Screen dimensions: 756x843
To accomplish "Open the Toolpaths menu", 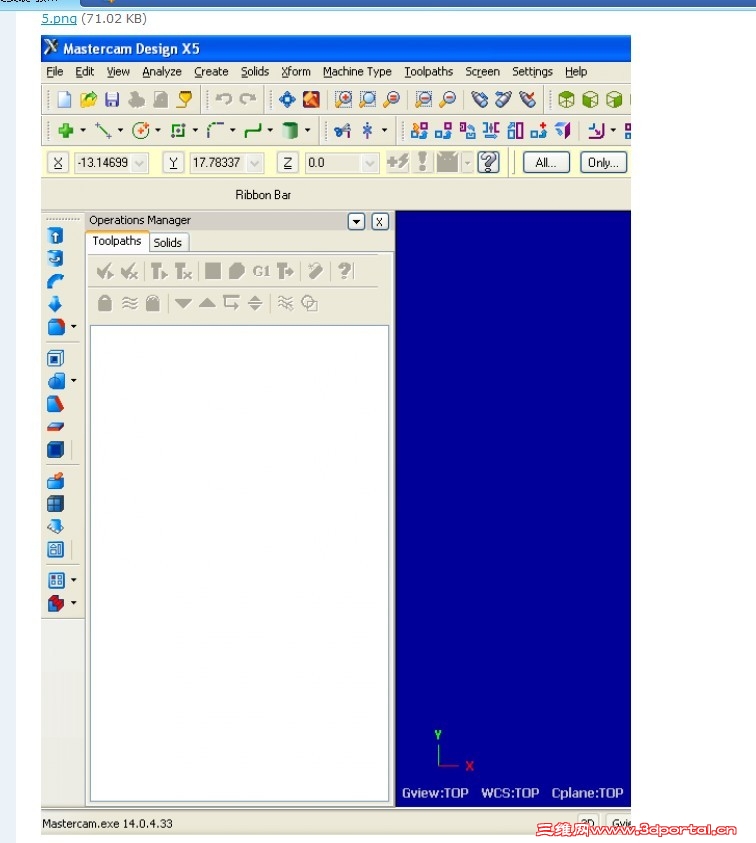I will pos(429,72).
